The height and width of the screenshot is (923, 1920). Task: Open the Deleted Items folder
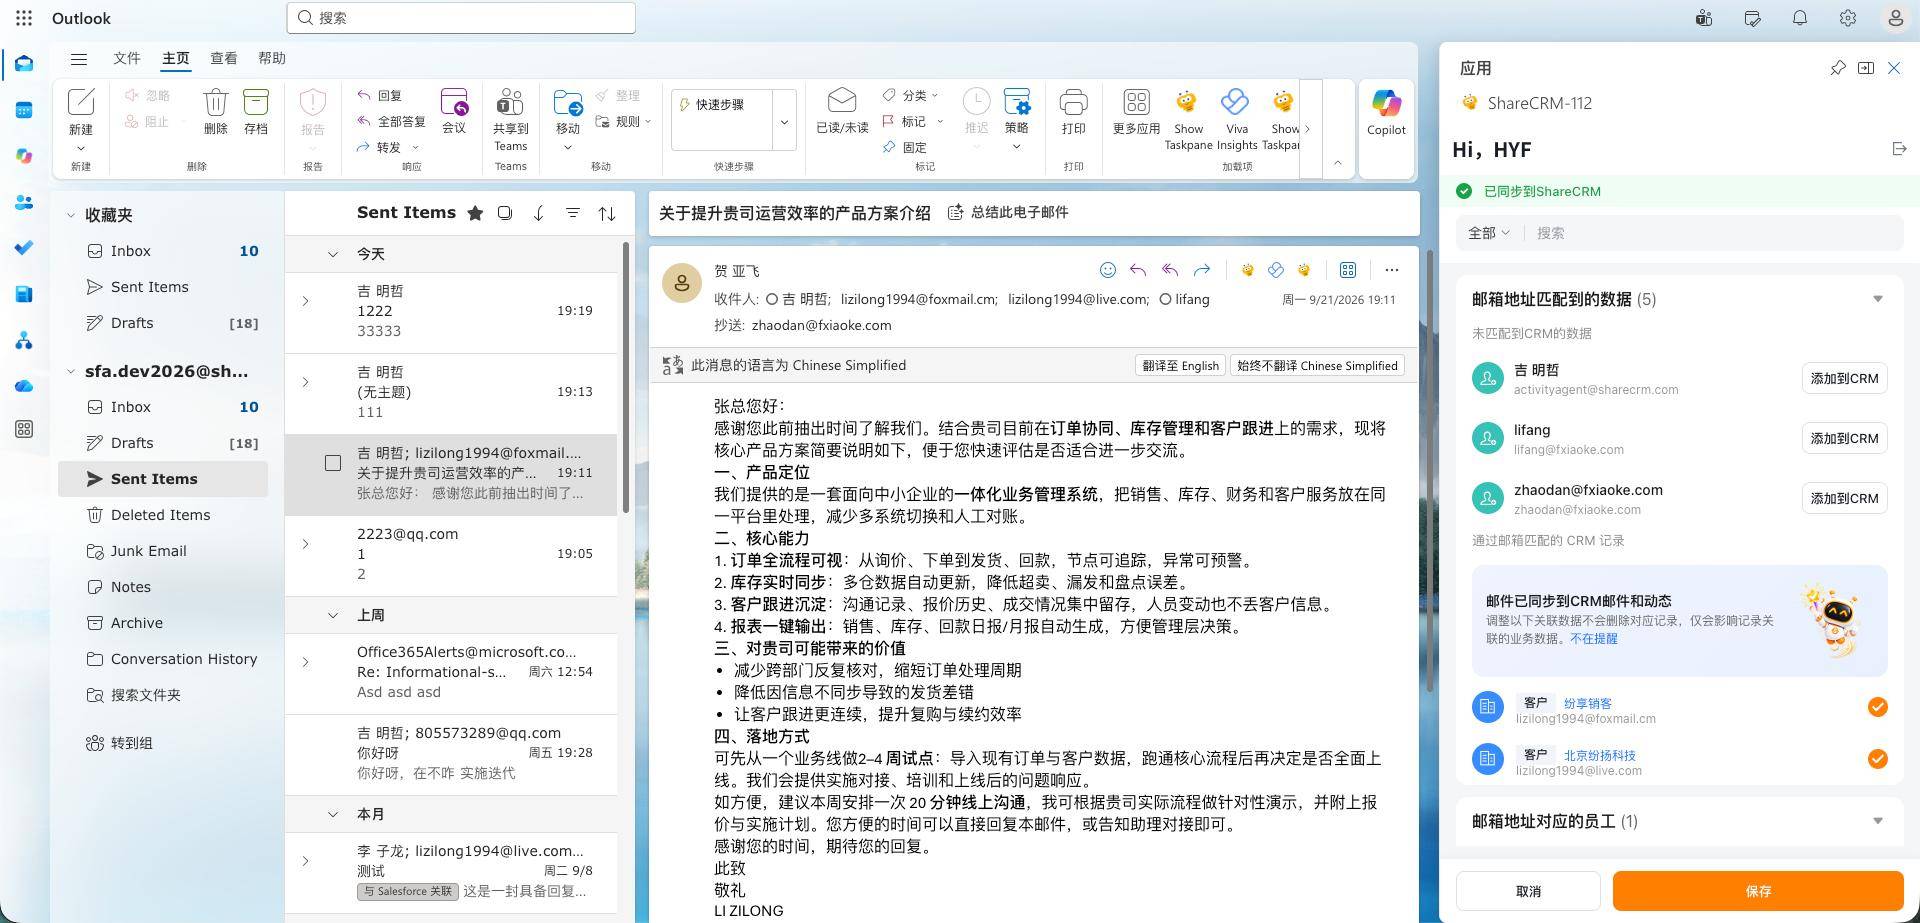pyautogui.click(x=161, y=515)
